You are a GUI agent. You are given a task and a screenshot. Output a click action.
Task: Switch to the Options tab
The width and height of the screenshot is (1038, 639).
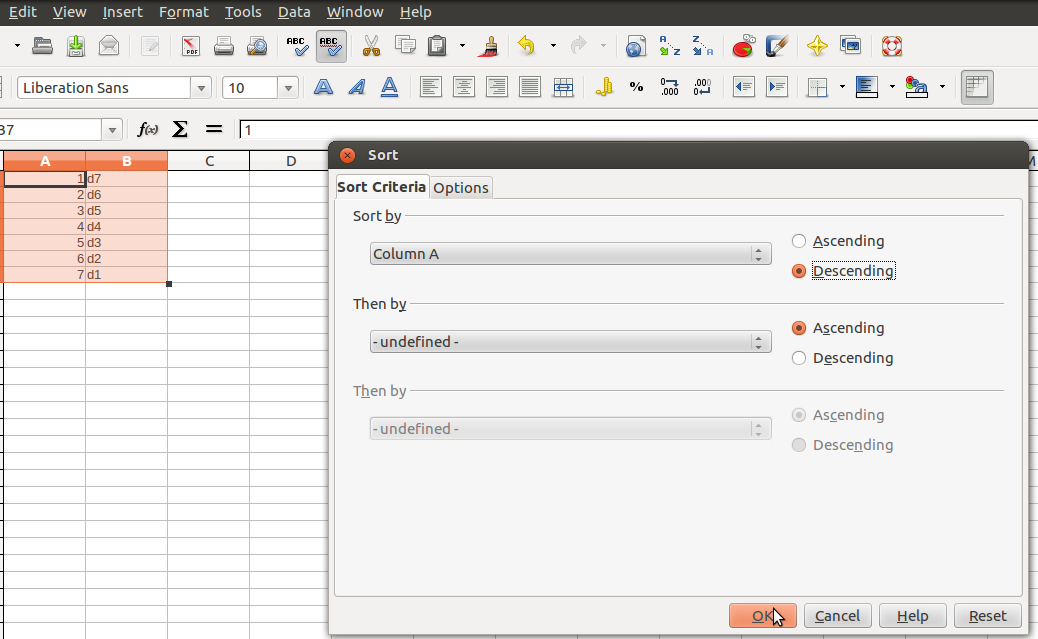tap(461, 187)
